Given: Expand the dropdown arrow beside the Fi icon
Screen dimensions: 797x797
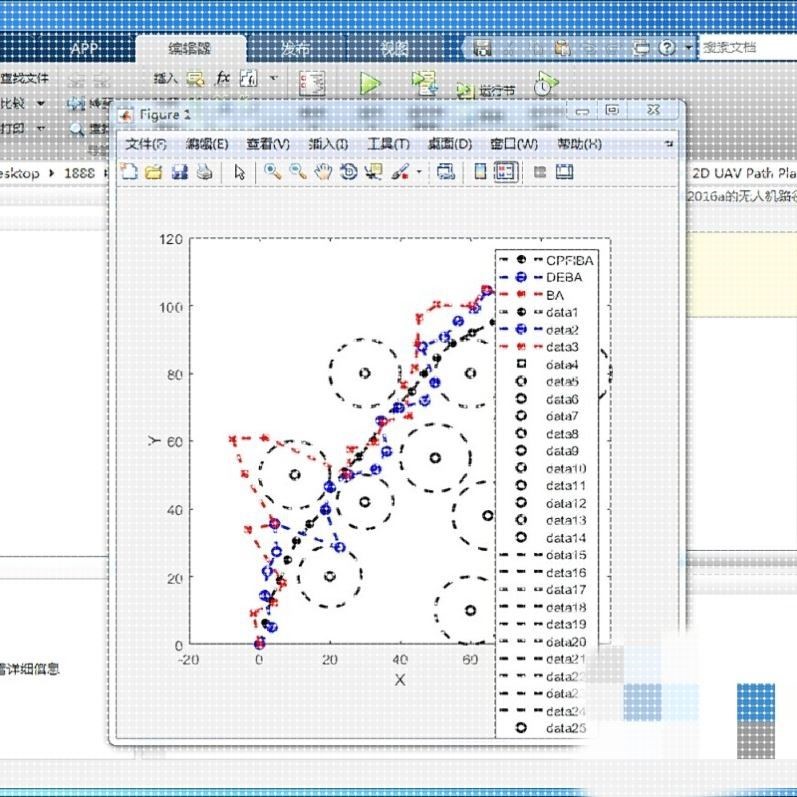Looking at the screenshot, I should point(274,78).
